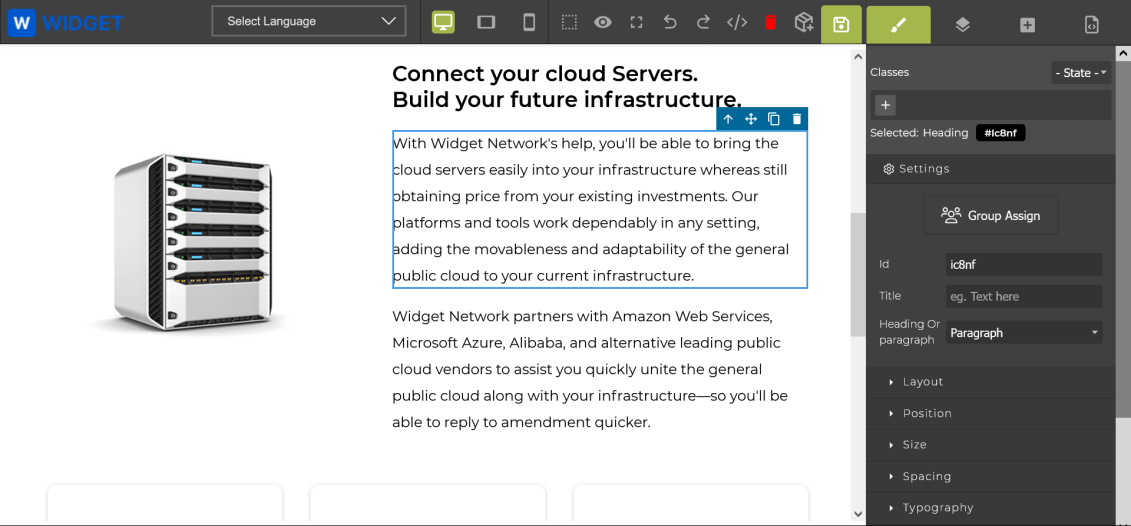The height and width of the screenshot is (526, 1131).
Task: Select parent element arrow icon
Action: (728, 119)
